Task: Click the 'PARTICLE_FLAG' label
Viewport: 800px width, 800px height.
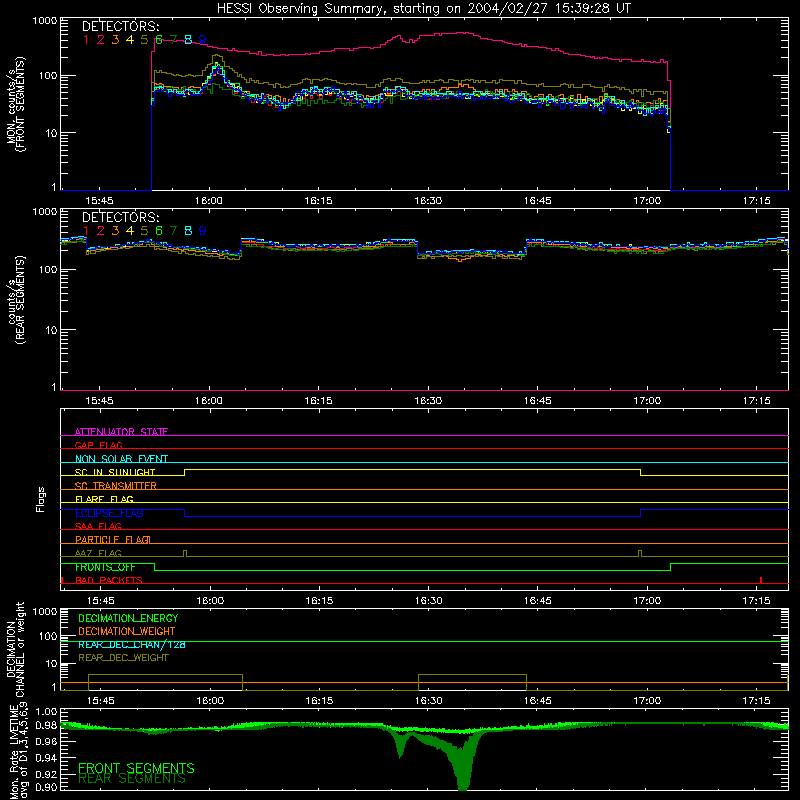Action: [x=112, y=539]
